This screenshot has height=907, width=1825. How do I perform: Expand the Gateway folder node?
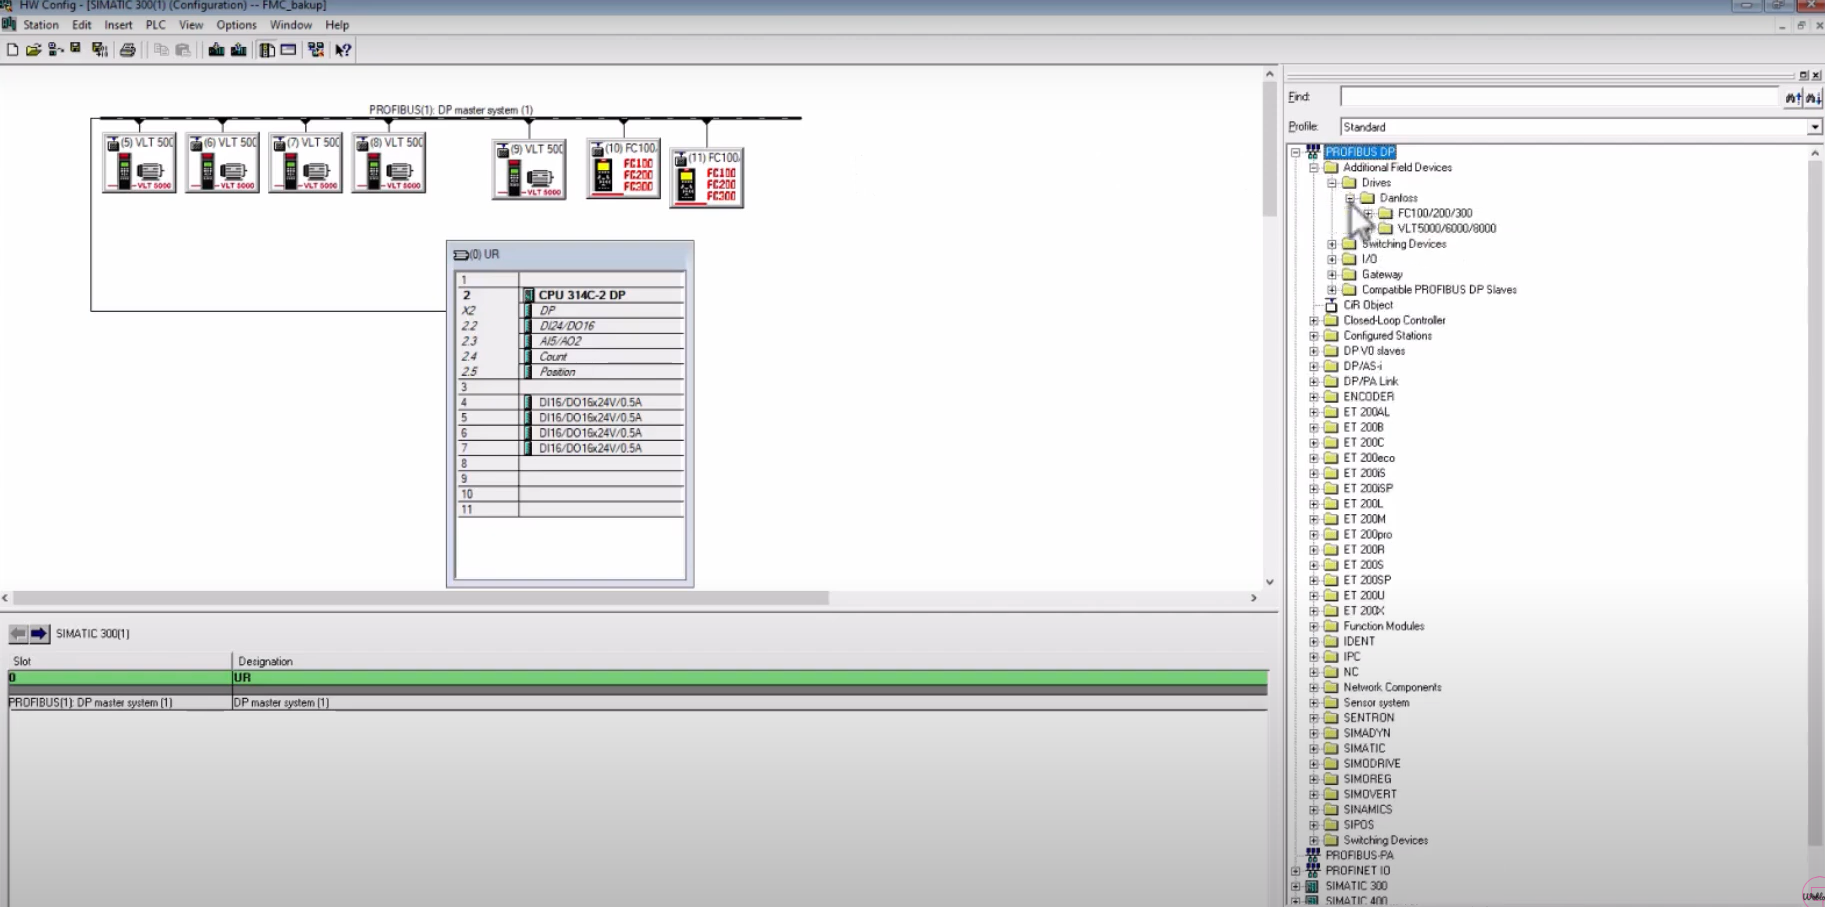(1332, 275)
